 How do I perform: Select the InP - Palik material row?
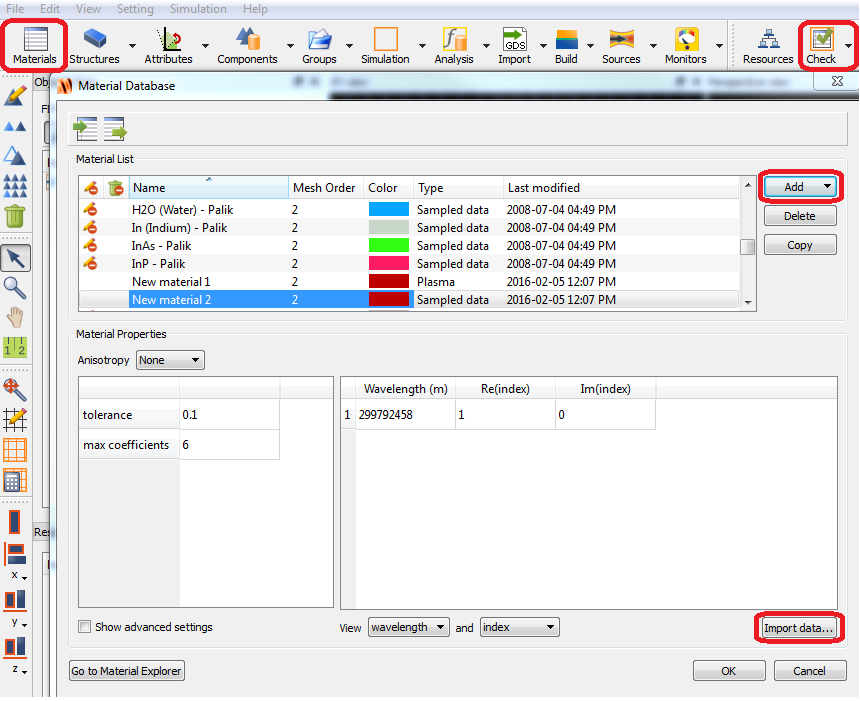coord(158,264)
